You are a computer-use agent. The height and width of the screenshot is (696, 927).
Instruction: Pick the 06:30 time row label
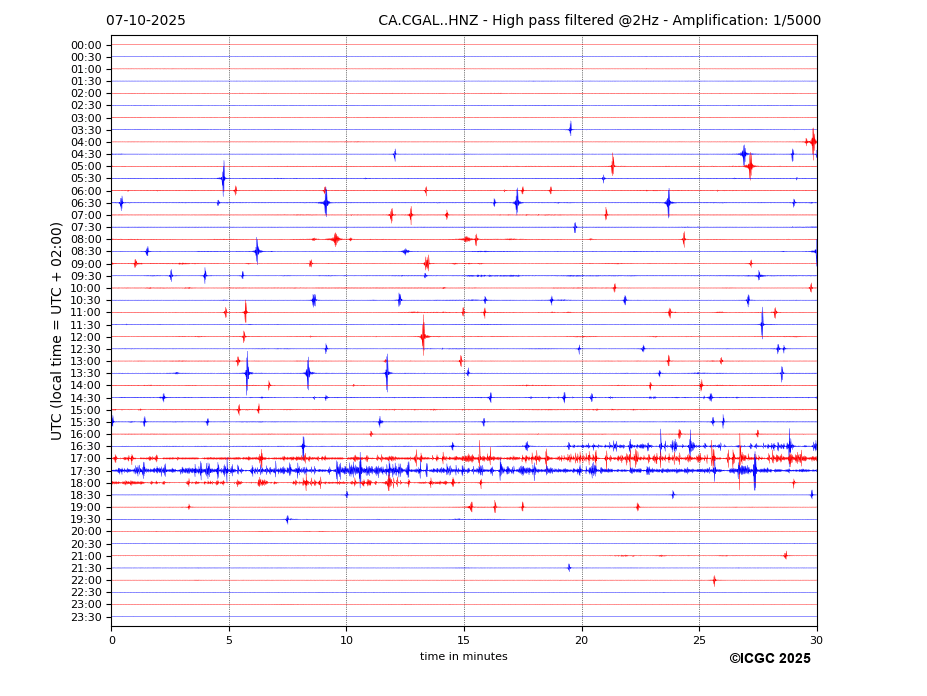pos(86,203)
